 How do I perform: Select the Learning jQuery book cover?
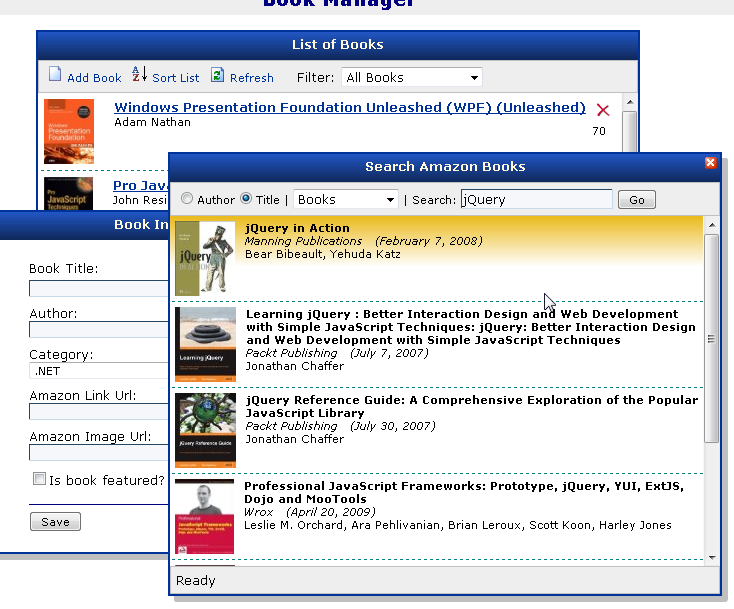[205, 342]
